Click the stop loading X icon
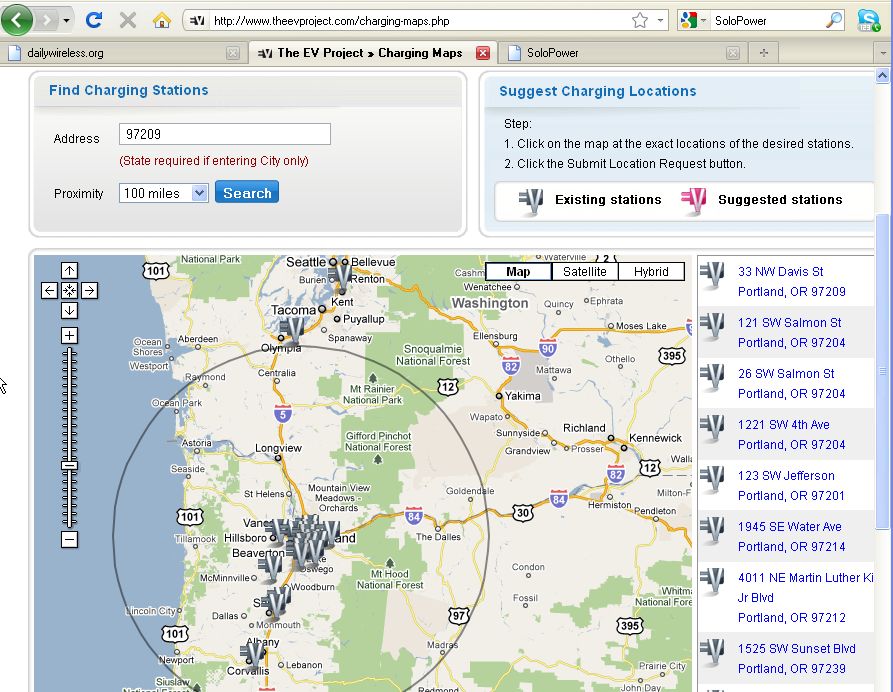 tap(127, 20)
